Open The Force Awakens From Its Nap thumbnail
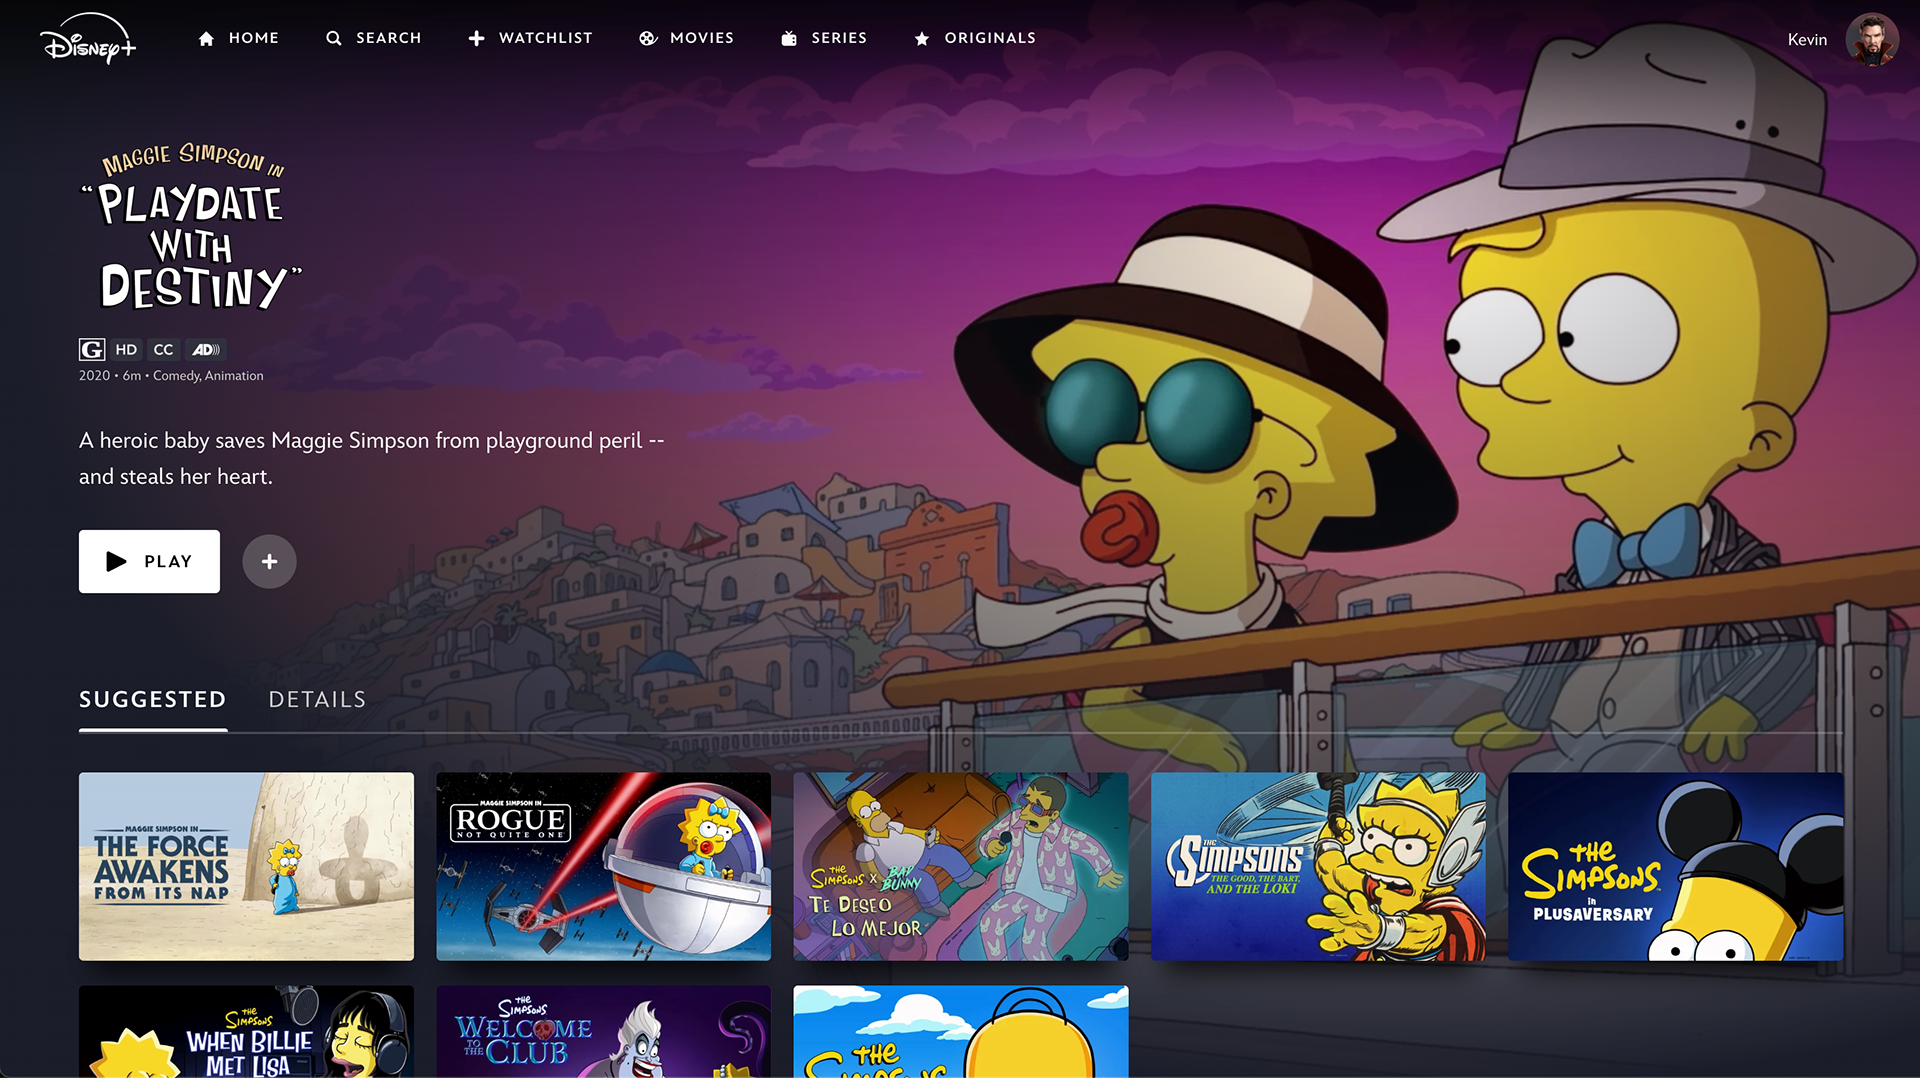Screen dimensions: 1920x1078 tap(246, 866)
